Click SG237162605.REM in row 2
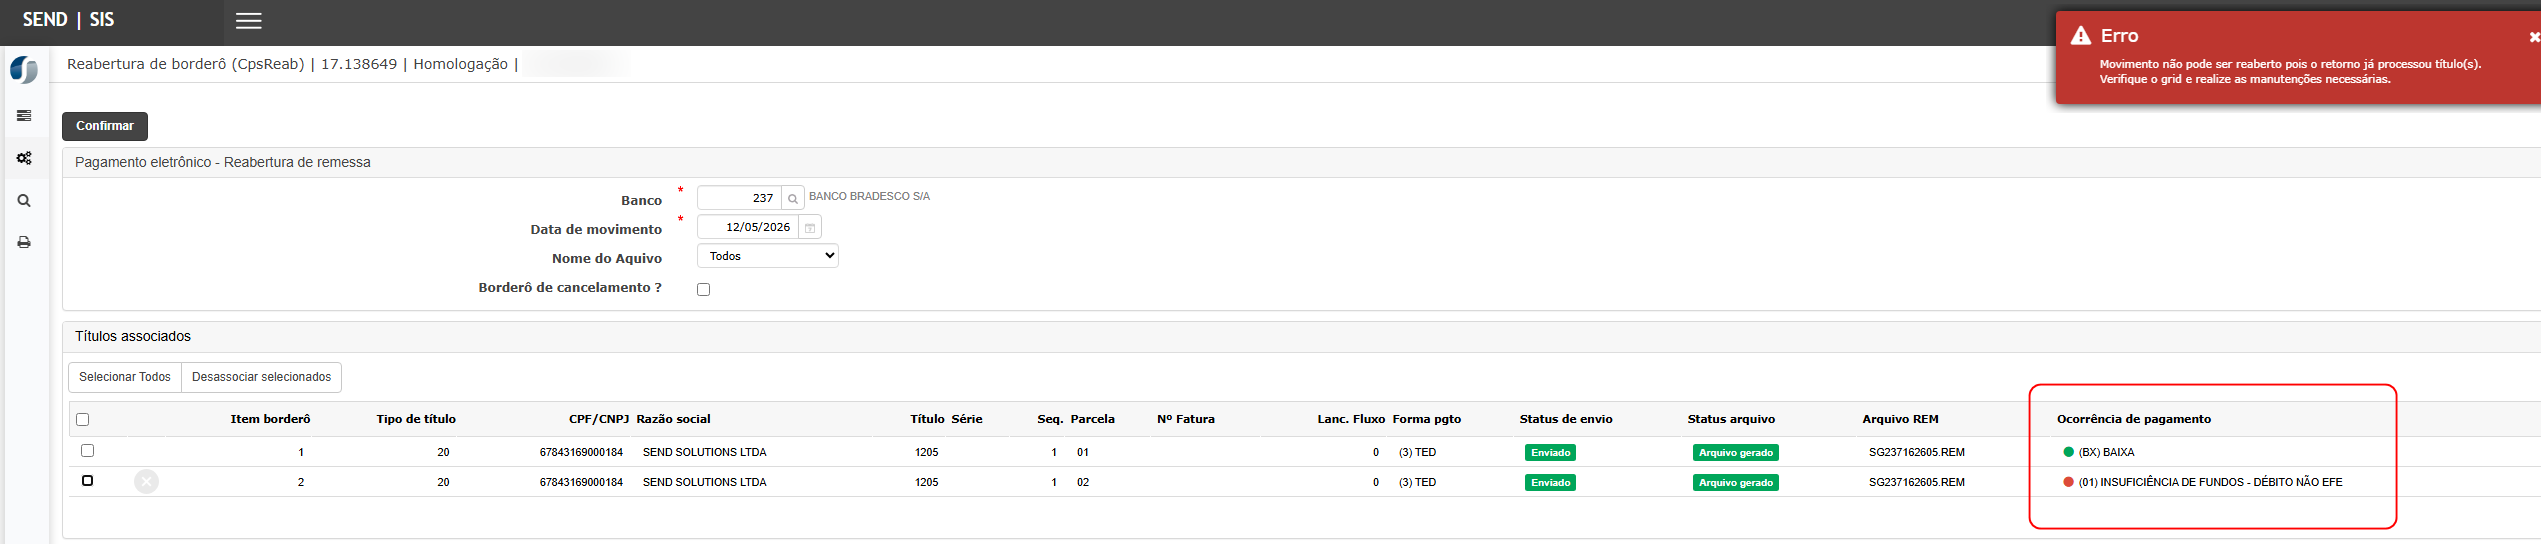2541x544 pixels. coord(1916,482)
